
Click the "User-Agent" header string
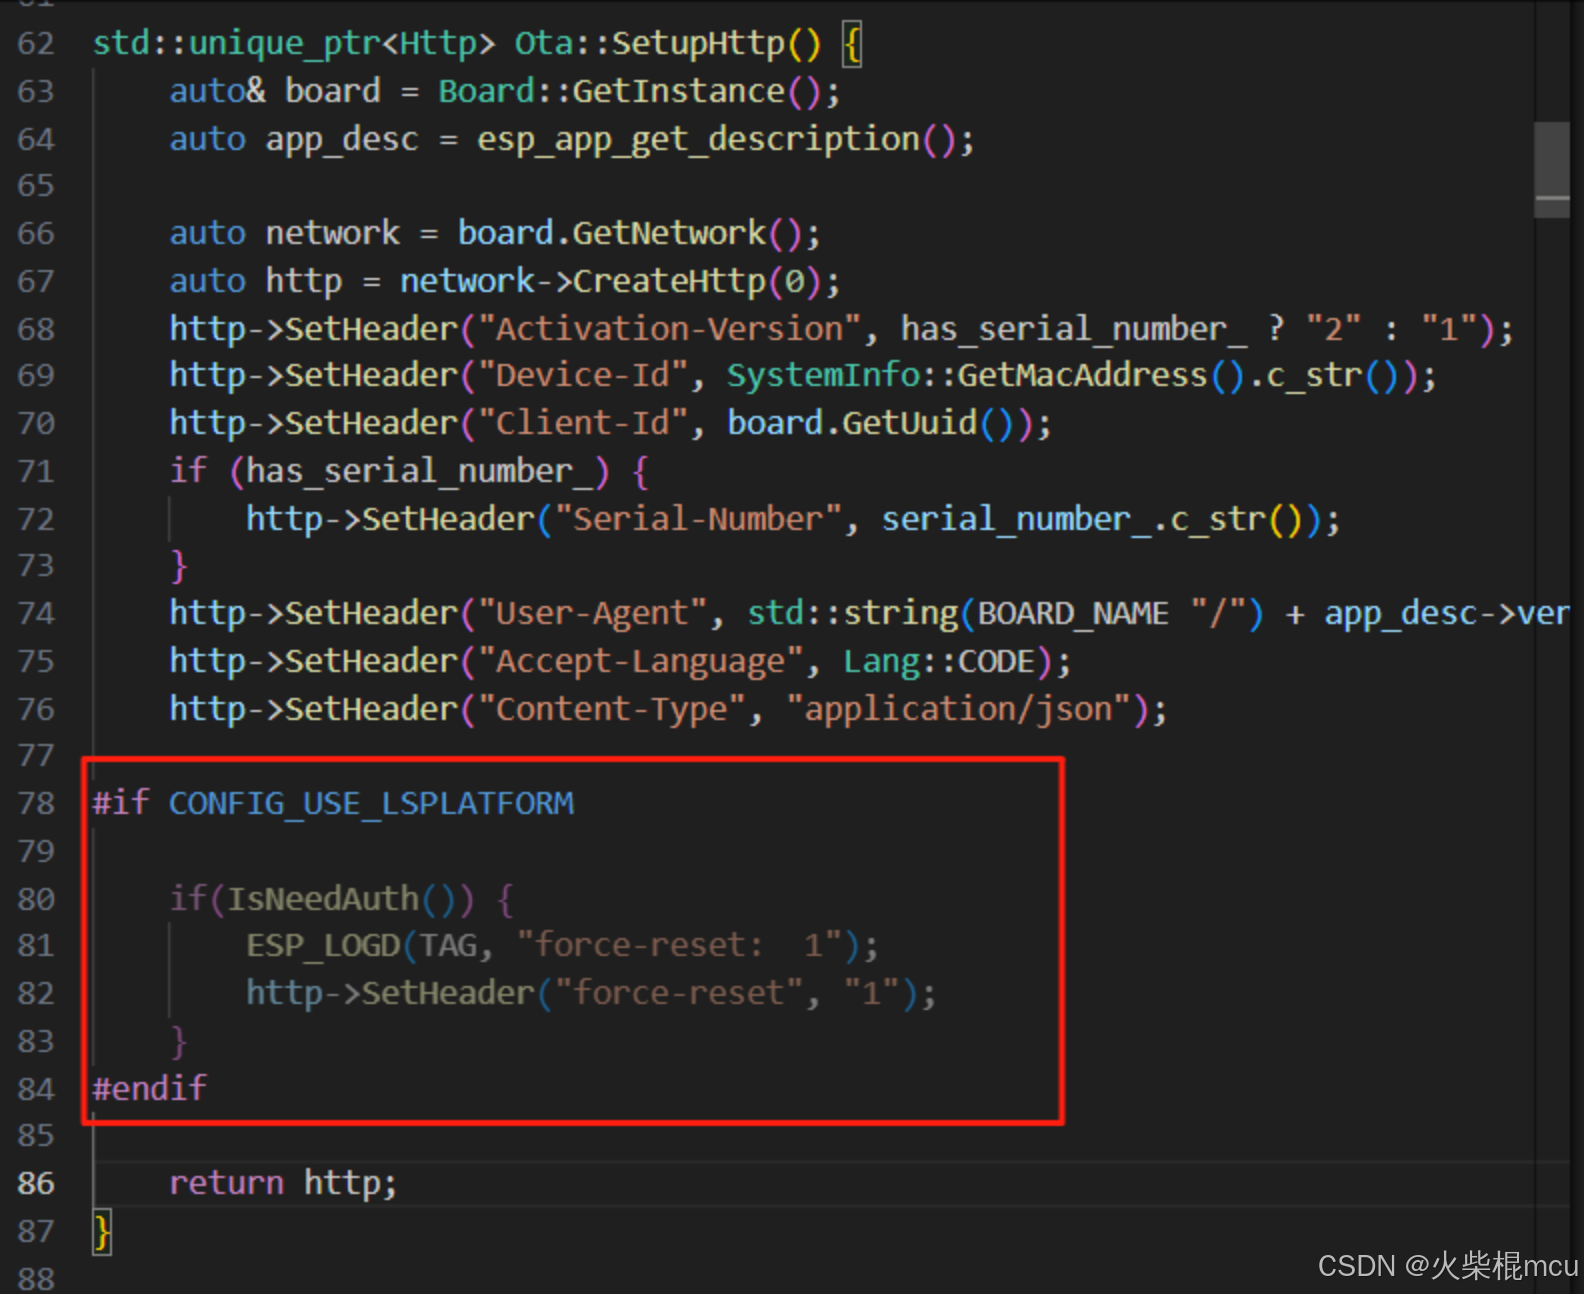coord(593,613)
